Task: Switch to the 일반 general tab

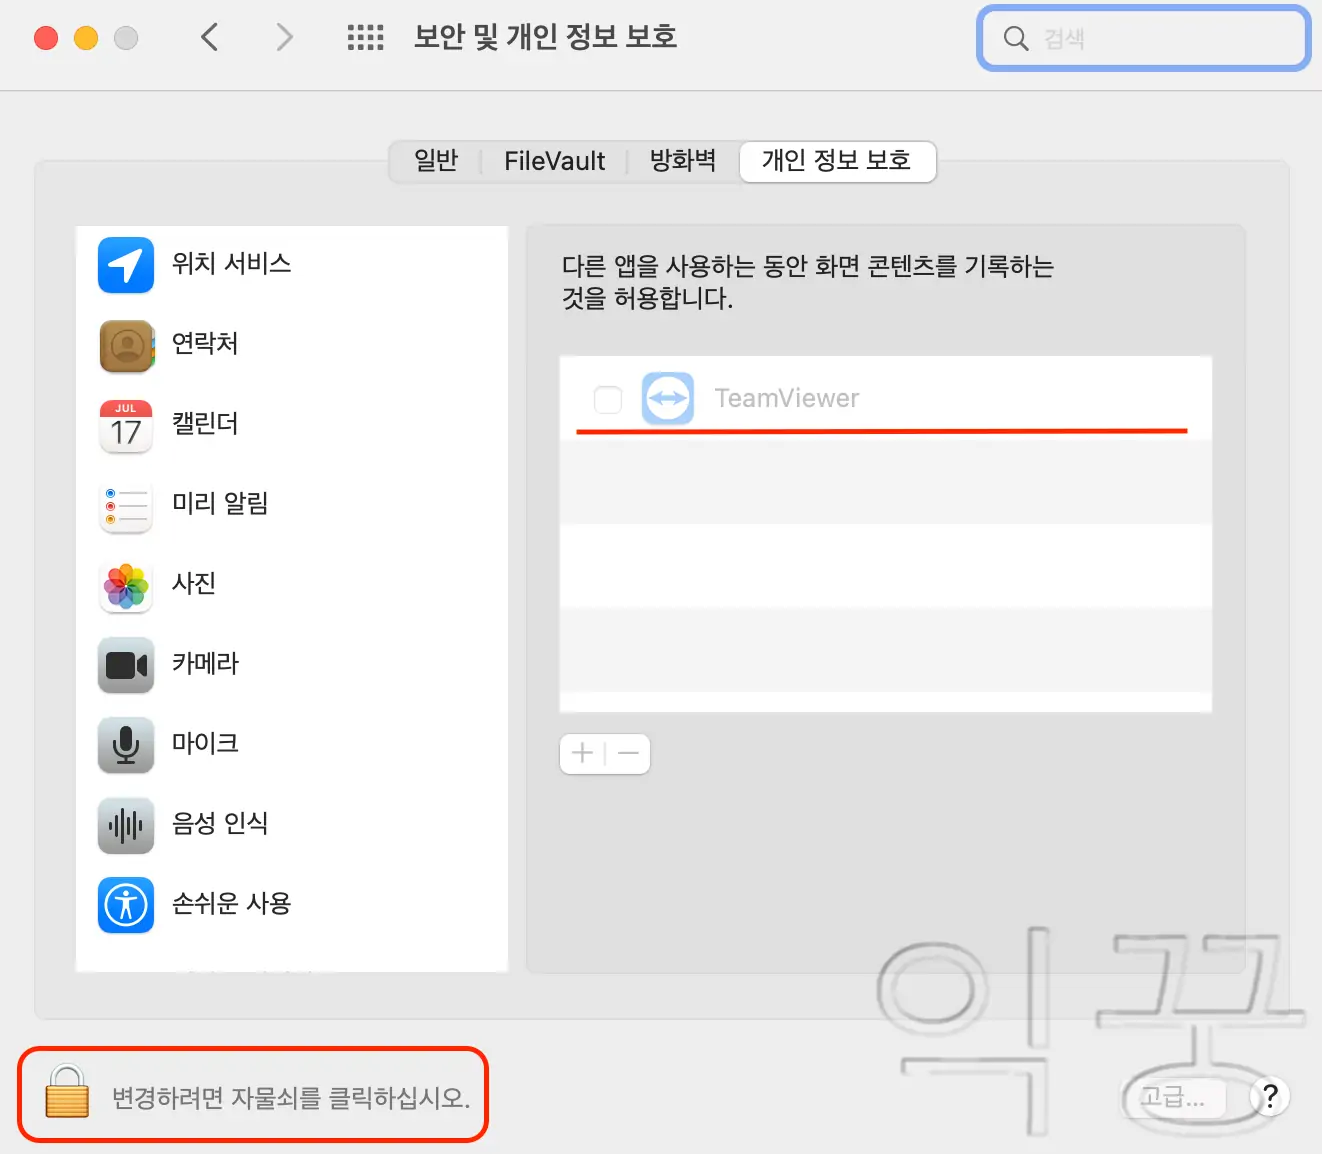Action: pos(435,160)
